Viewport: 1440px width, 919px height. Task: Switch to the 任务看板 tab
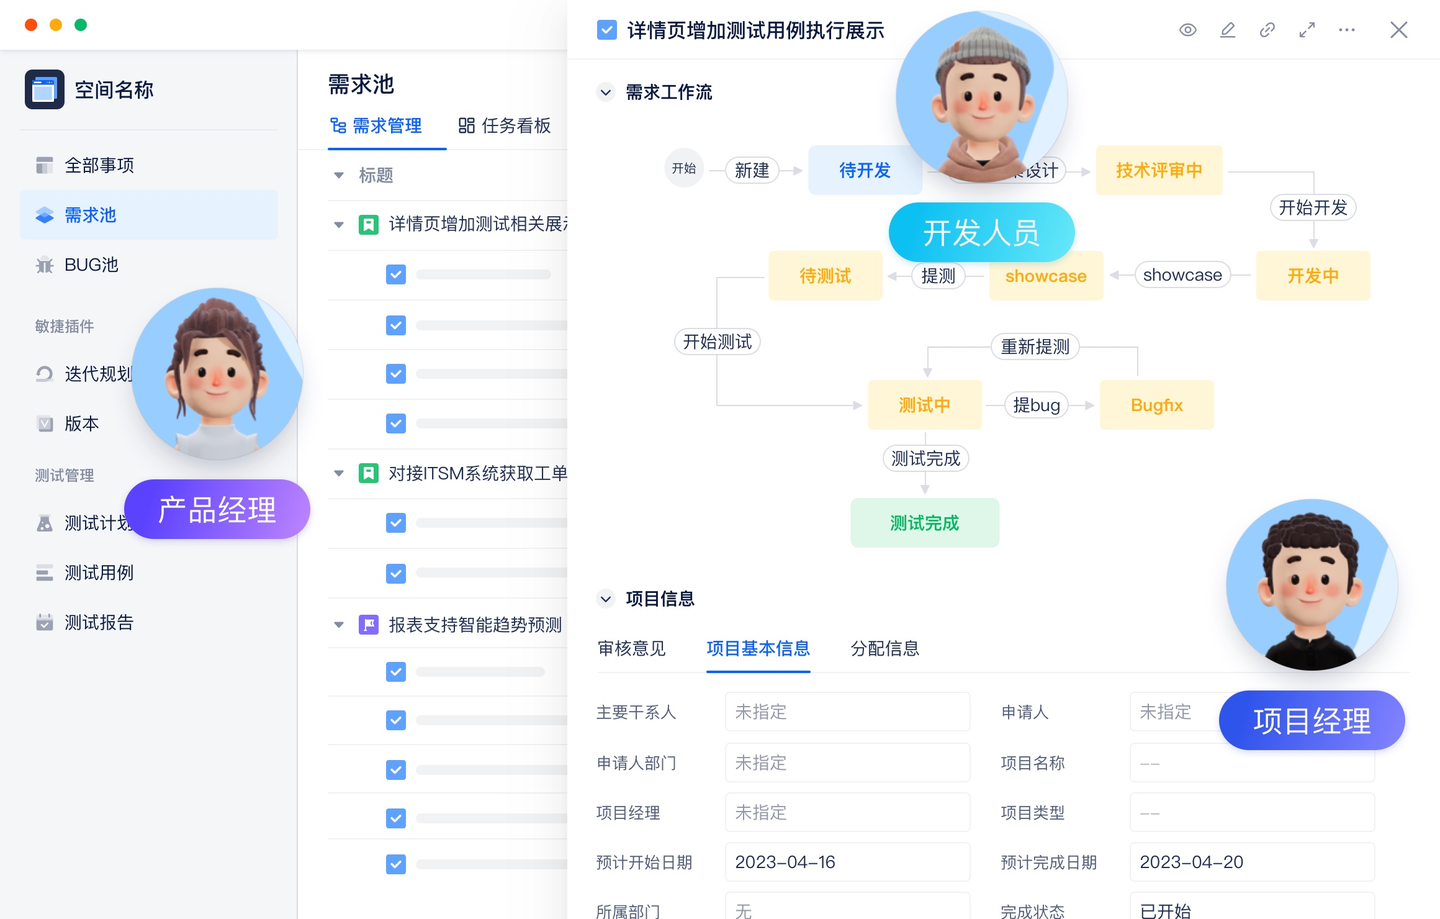(x=505, y=126)
